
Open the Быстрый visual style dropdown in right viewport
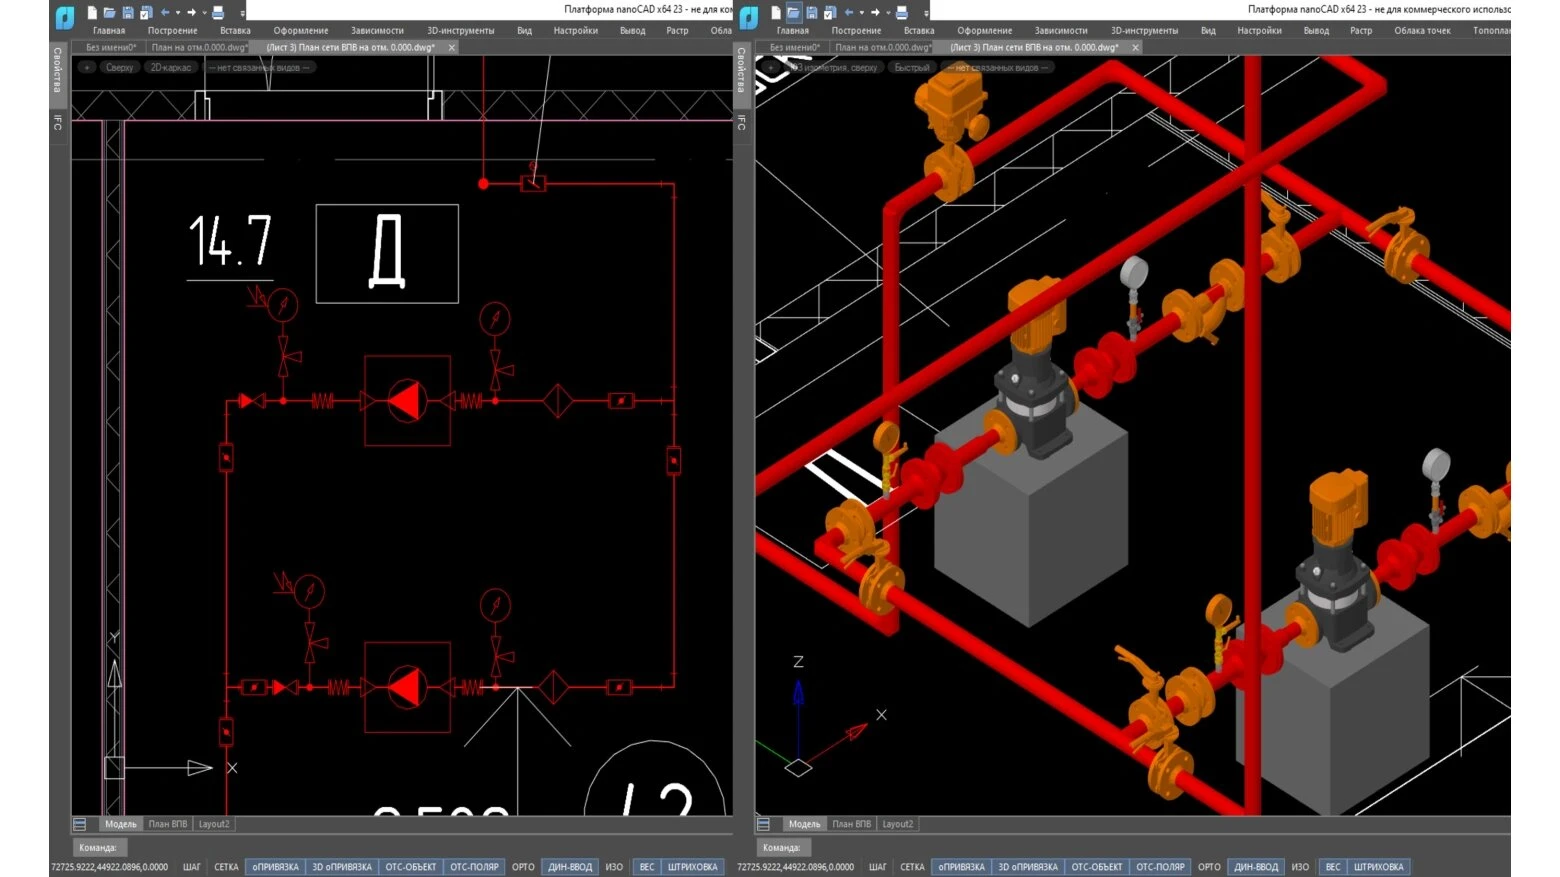pos(911,68)
